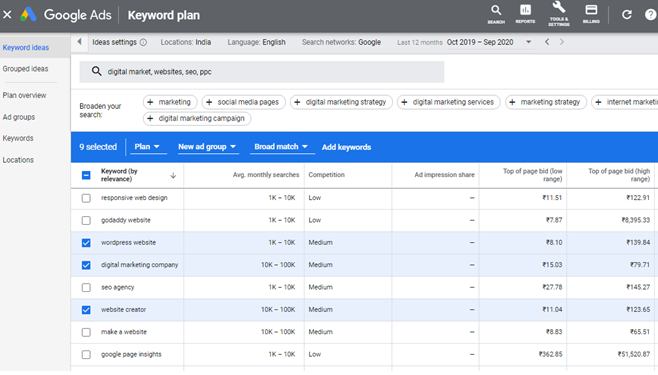
Task: Add 'digital marketing strategy' suggestion chip
Action: click(341, 102)
